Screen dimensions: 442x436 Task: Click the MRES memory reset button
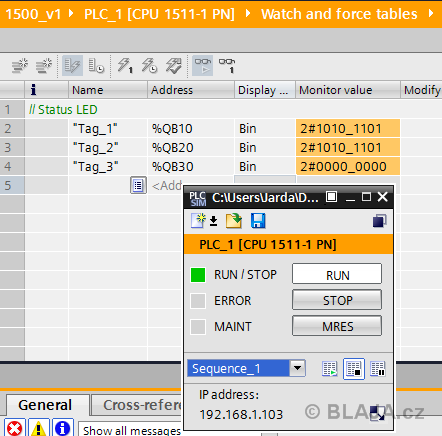click(x=337, y=326)
